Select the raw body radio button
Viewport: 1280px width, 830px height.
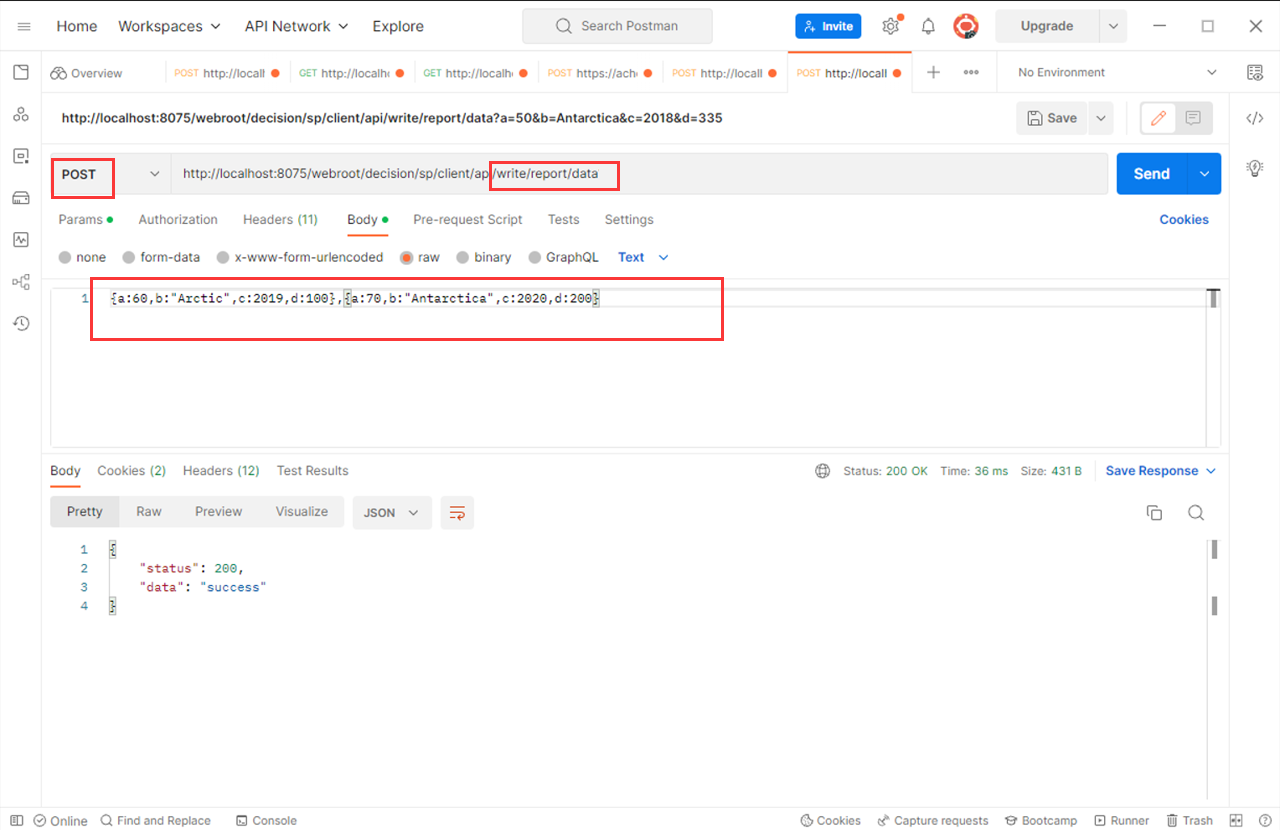click(x=407, y=257)
